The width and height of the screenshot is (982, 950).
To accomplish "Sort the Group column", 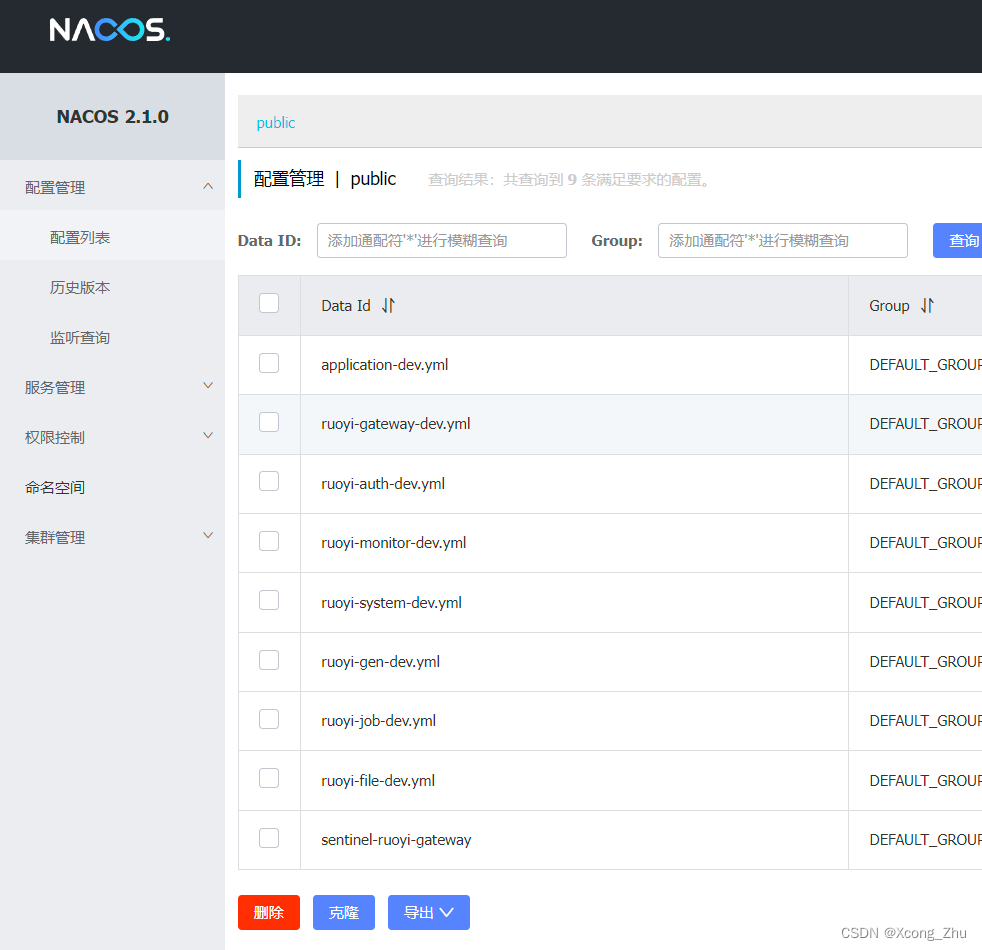I will point(929,305).
